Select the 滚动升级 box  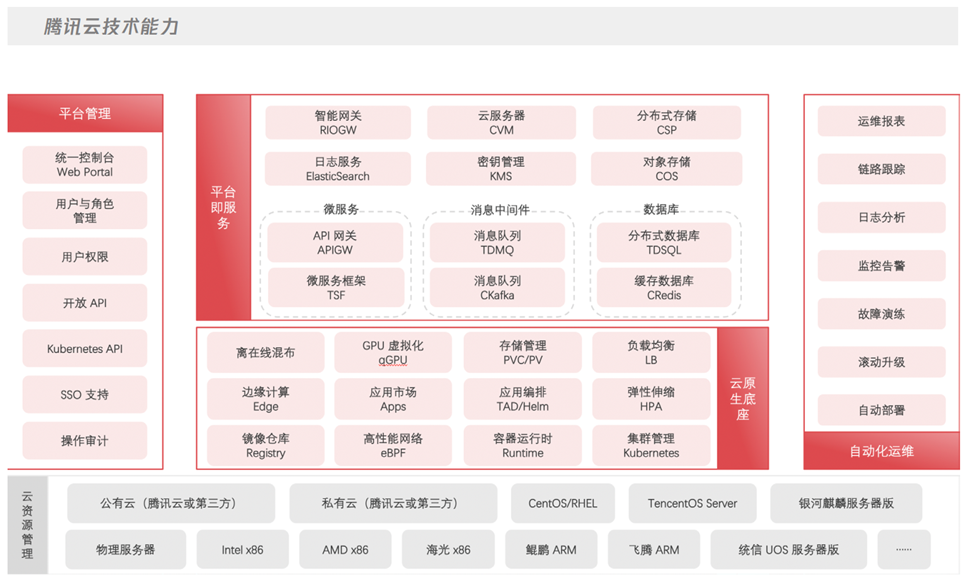pos(882,363)
